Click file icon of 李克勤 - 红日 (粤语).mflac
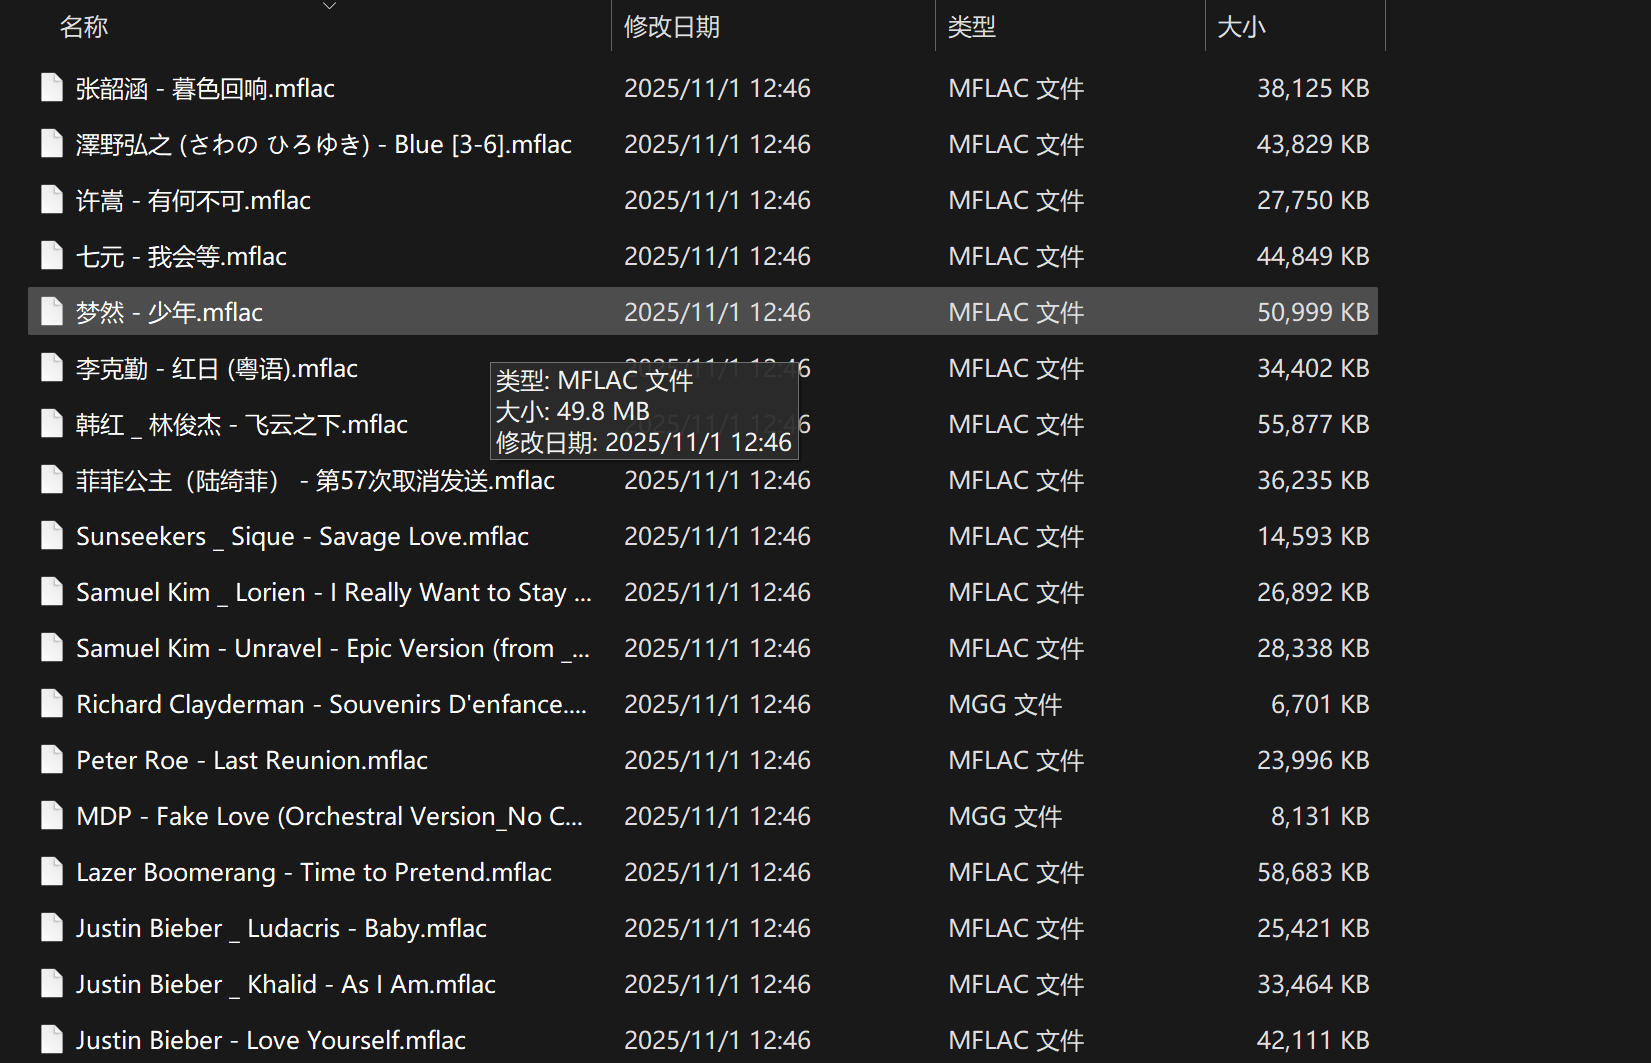 (52, 368)
